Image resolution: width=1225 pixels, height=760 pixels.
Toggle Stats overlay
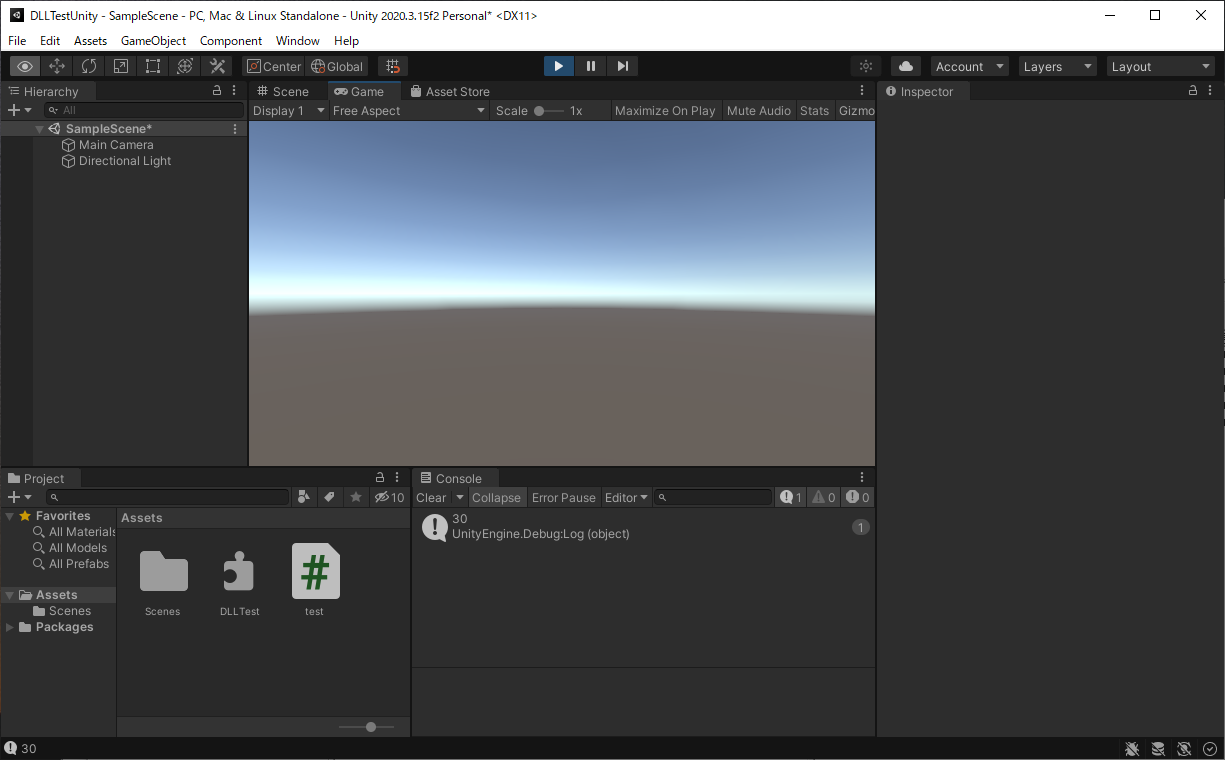point(815,110)
